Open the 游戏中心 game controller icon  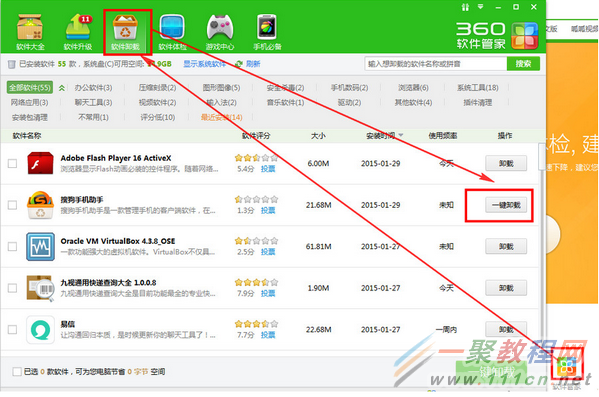pos(220,32)
